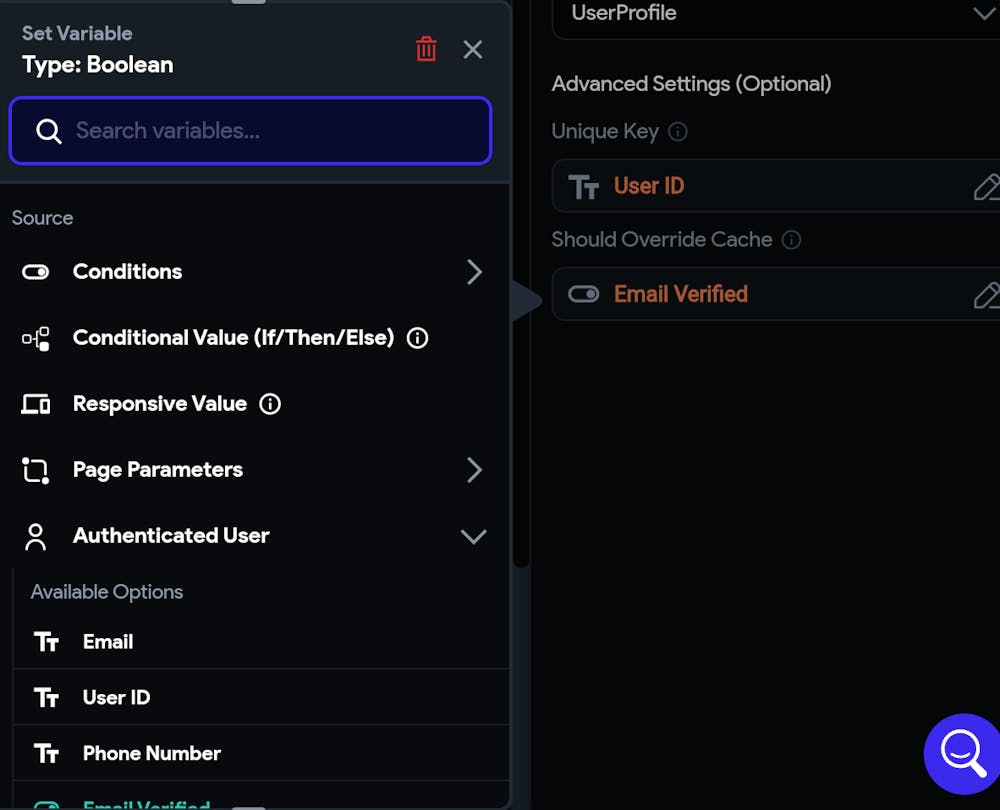Collapse the Authenticated User section
Screen dimensions: 1000x810
(474, 536)
